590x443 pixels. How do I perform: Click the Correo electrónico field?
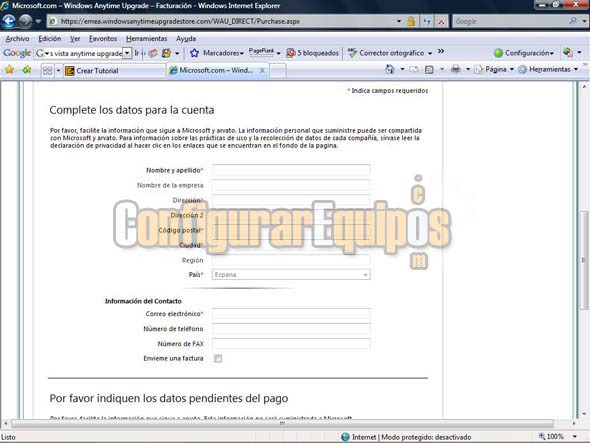[291, 314]
